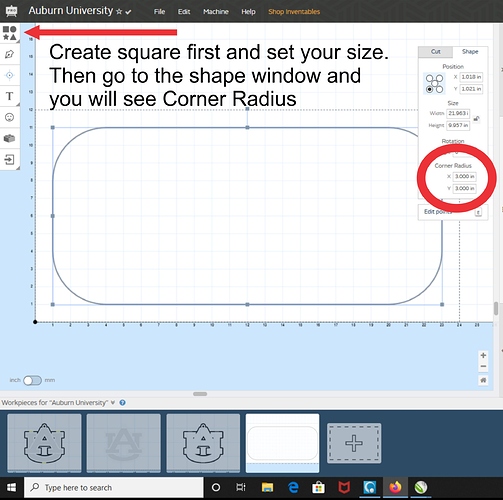Screen dimensions: 503x500
Task: Open File Explorer from taskbar
Action: tap(267, 488)
